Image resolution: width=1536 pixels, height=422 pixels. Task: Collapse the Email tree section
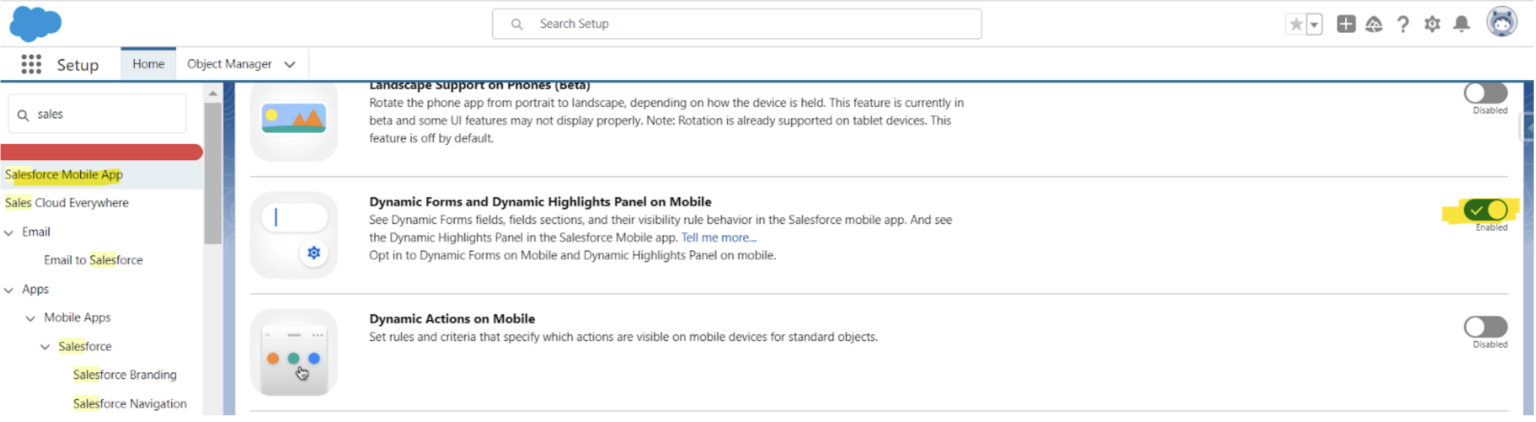(x=9, y=232)
